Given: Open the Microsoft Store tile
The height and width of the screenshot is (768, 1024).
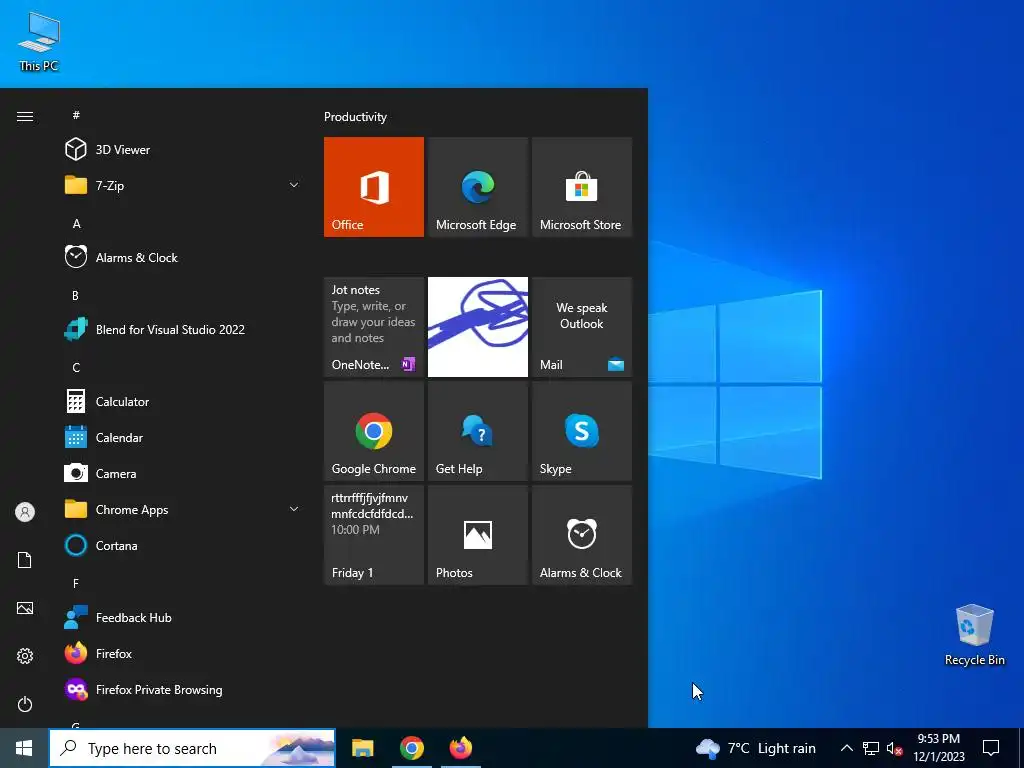Looking at the screenshot, I should tap(582, 187).
